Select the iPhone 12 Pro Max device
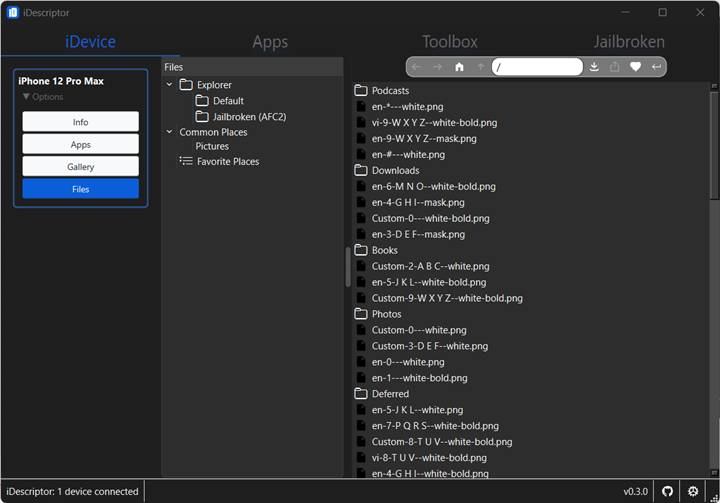 point(61,81)
